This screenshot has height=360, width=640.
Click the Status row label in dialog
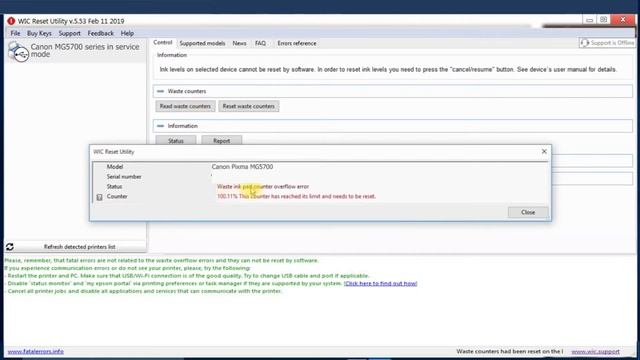(114, 187)
